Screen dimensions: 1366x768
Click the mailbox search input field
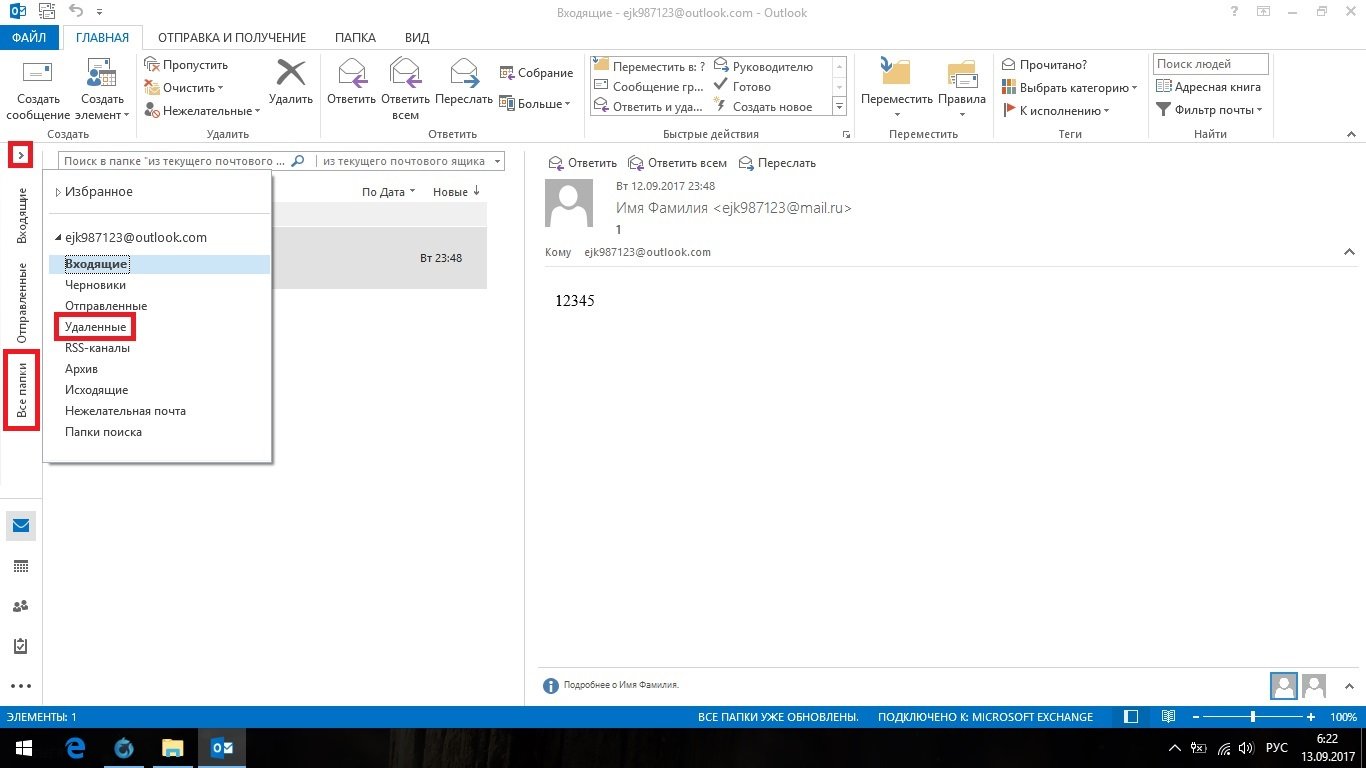coord(175,160)
